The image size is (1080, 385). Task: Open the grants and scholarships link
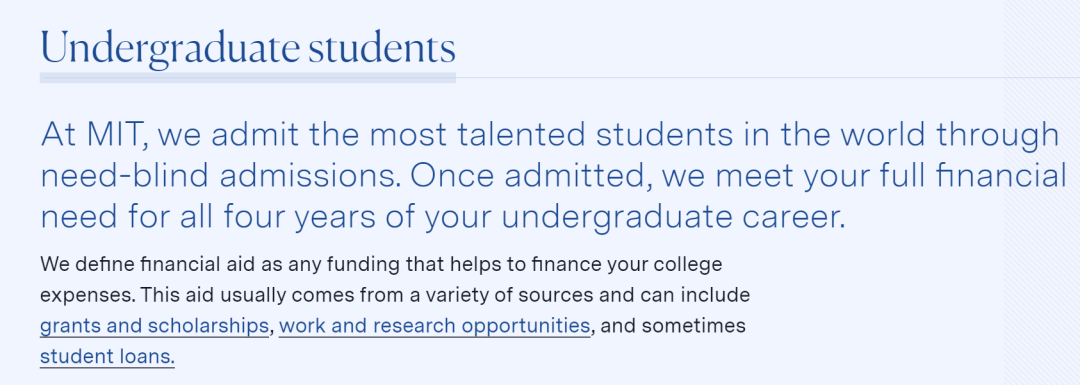(x=154, y=326)
